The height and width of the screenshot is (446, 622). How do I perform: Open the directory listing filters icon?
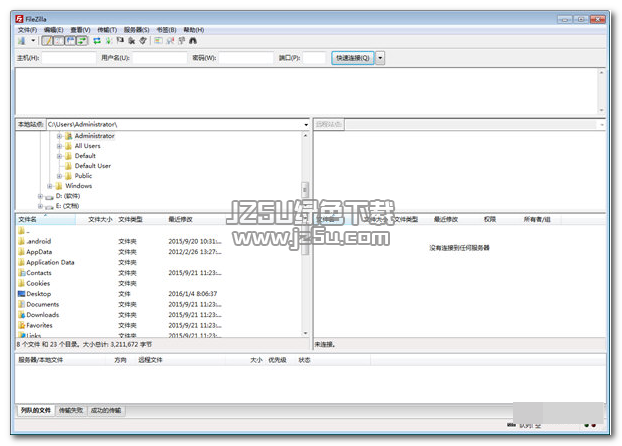[x=158, y=40]
